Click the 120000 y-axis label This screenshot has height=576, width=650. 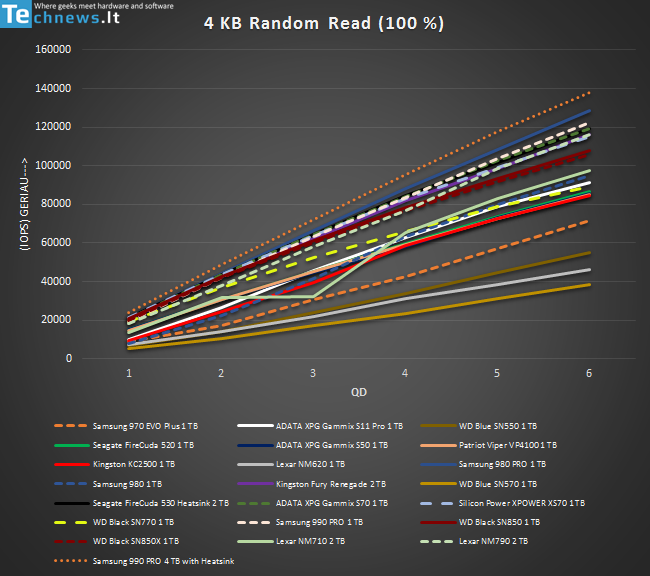(53, 126)
